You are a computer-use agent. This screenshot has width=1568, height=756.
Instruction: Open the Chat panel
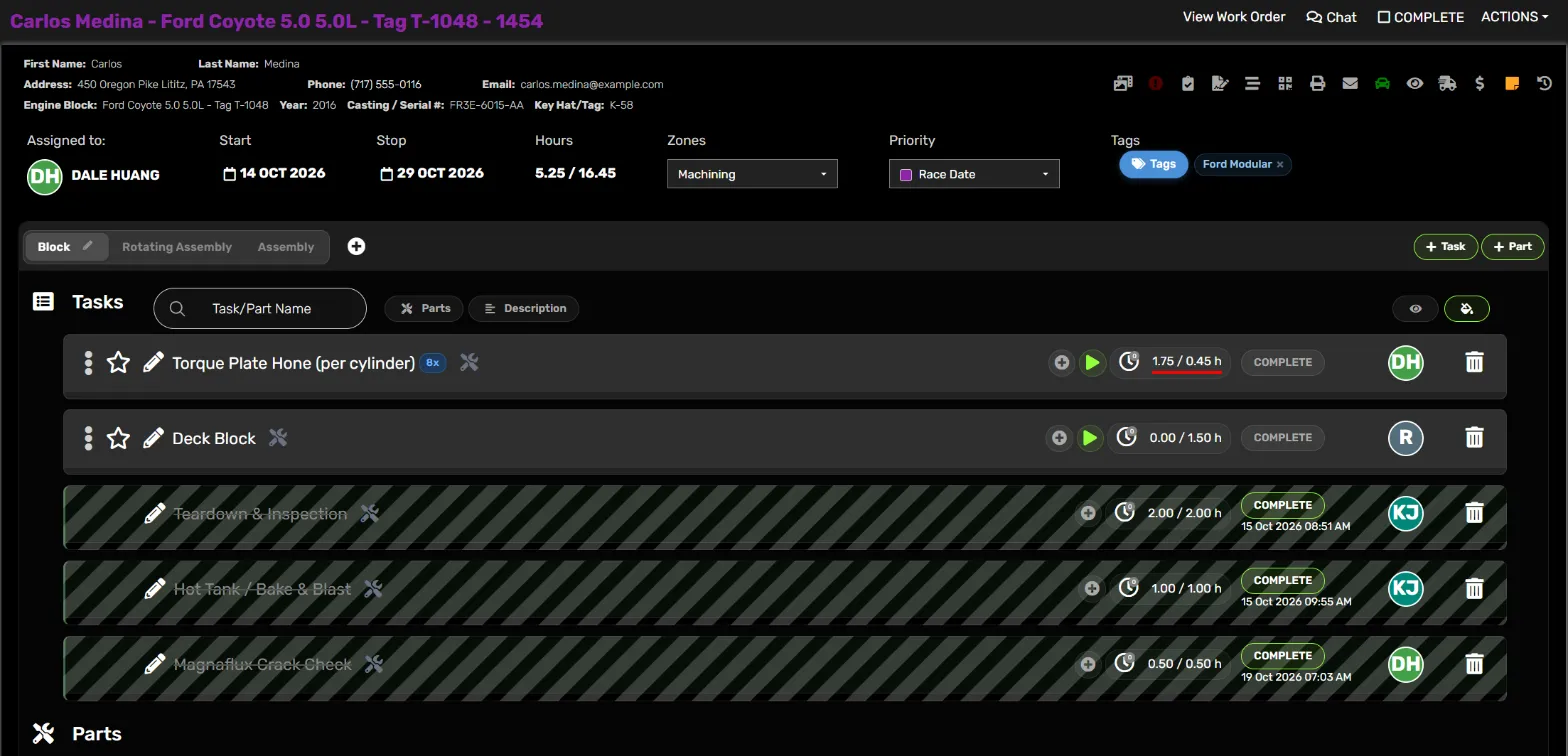point(1331,17)
